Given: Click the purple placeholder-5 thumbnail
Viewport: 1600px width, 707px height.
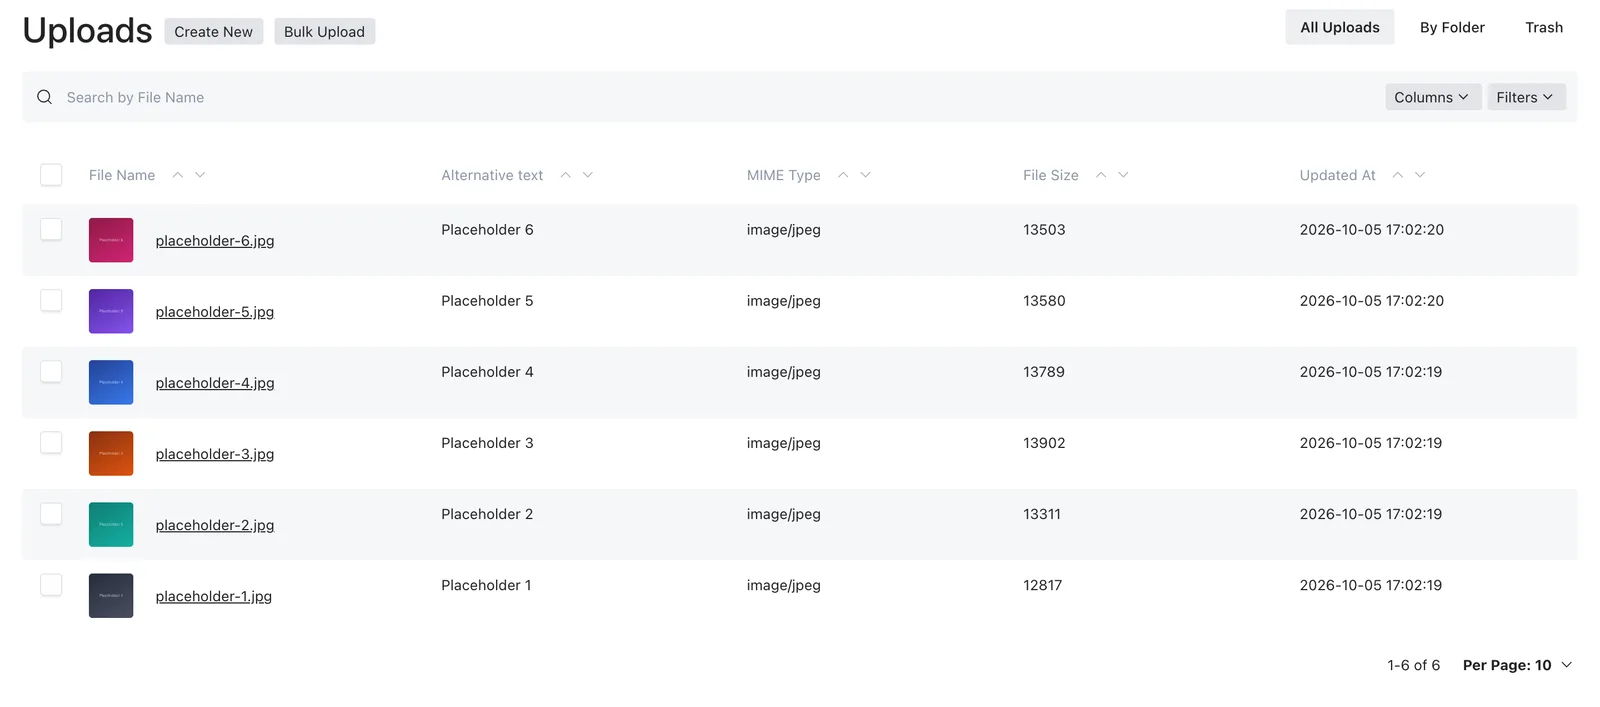Looking at the screenshot, I should pyautogui.click(x=111, y=311).
